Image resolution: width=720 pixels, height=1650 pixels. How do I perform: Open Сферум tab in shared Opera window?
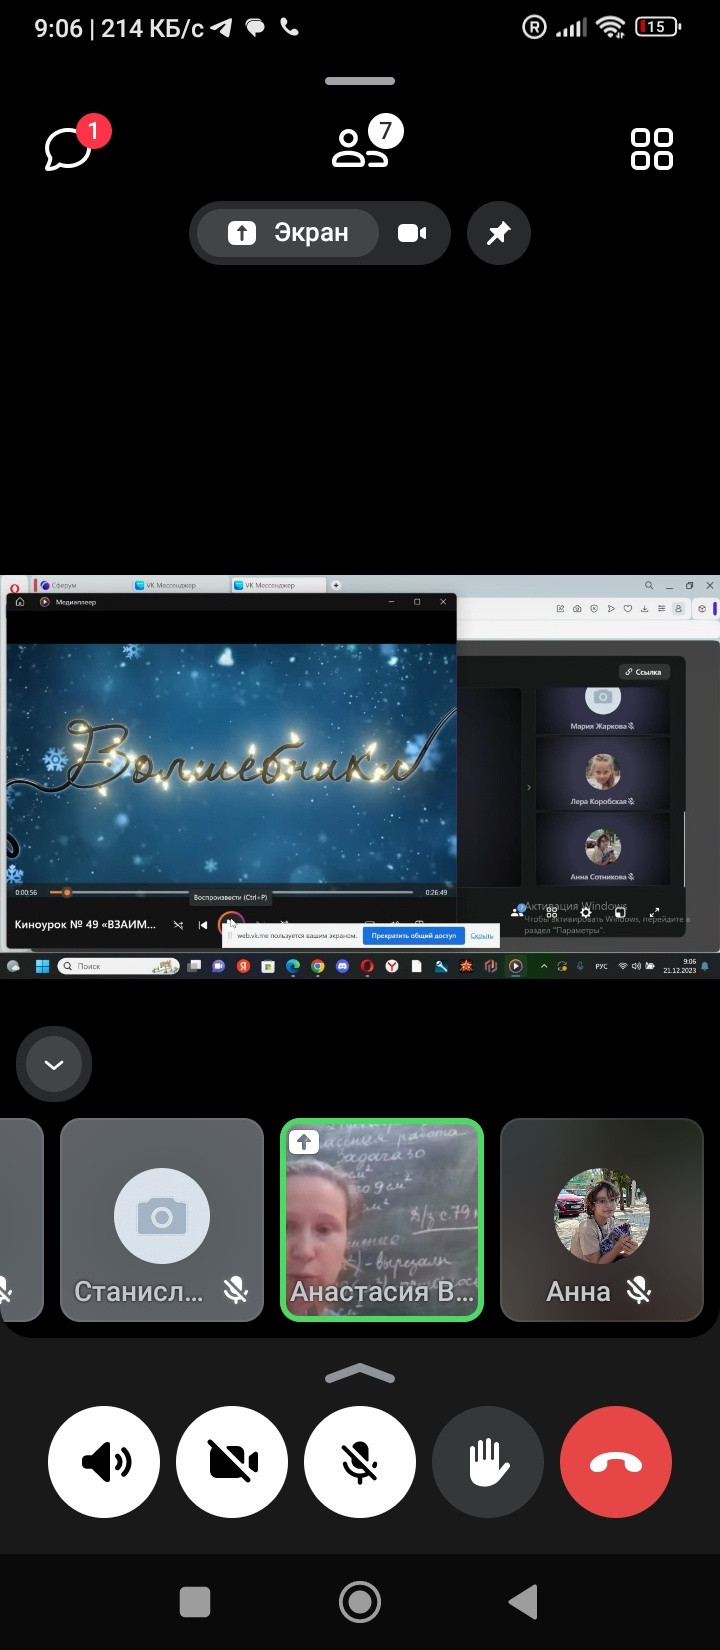[82, 585]
